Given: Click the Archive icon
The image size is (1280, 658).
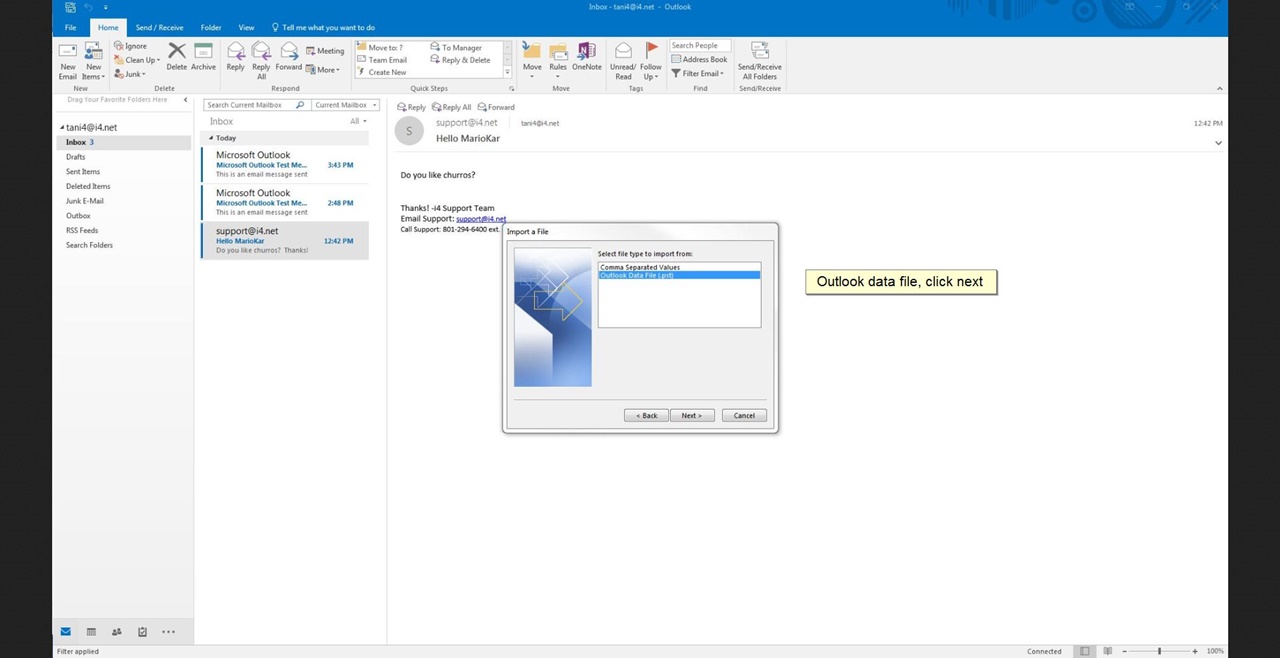Looking at the screenshot, I should pos(203,57).
